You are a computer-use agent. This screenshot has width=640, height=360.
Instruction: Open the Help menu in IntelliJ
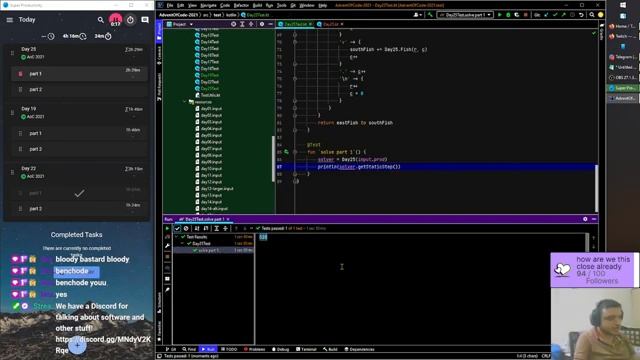(x=322, y=5)
